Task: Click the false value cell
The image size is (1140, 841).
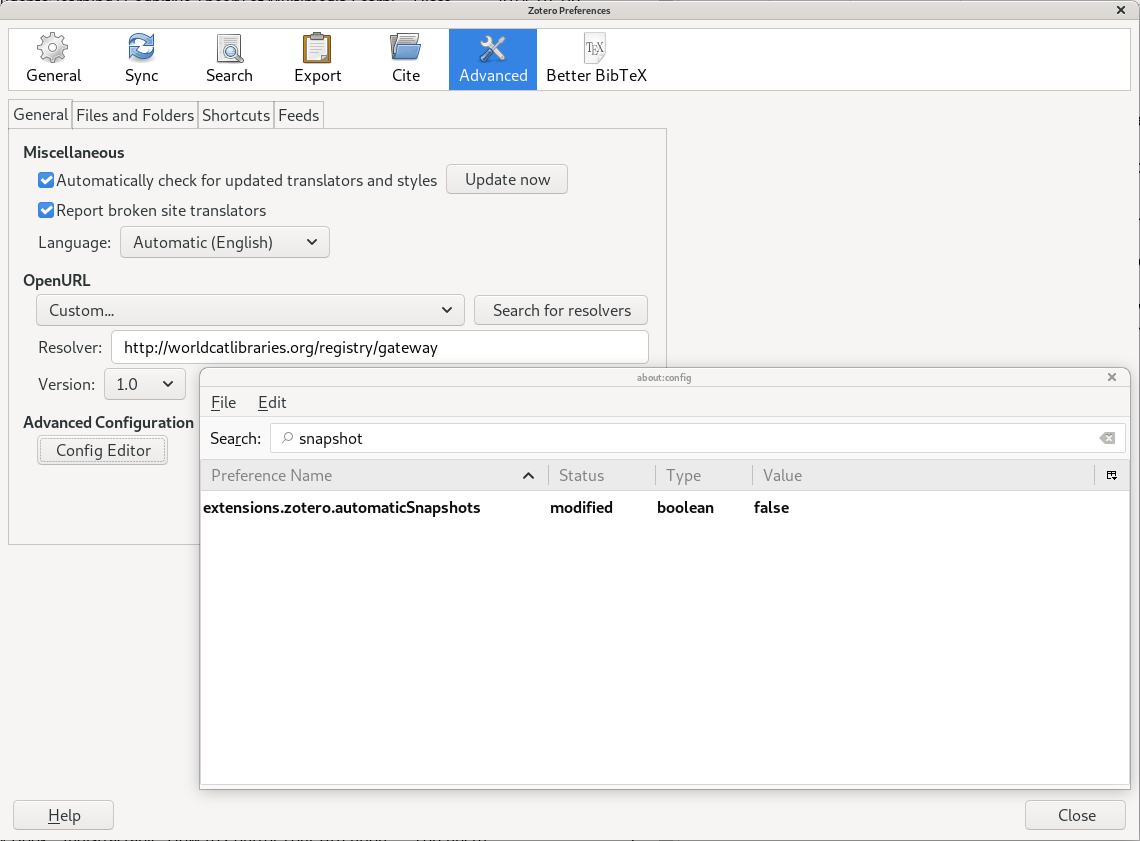Action: coord(771,507)
